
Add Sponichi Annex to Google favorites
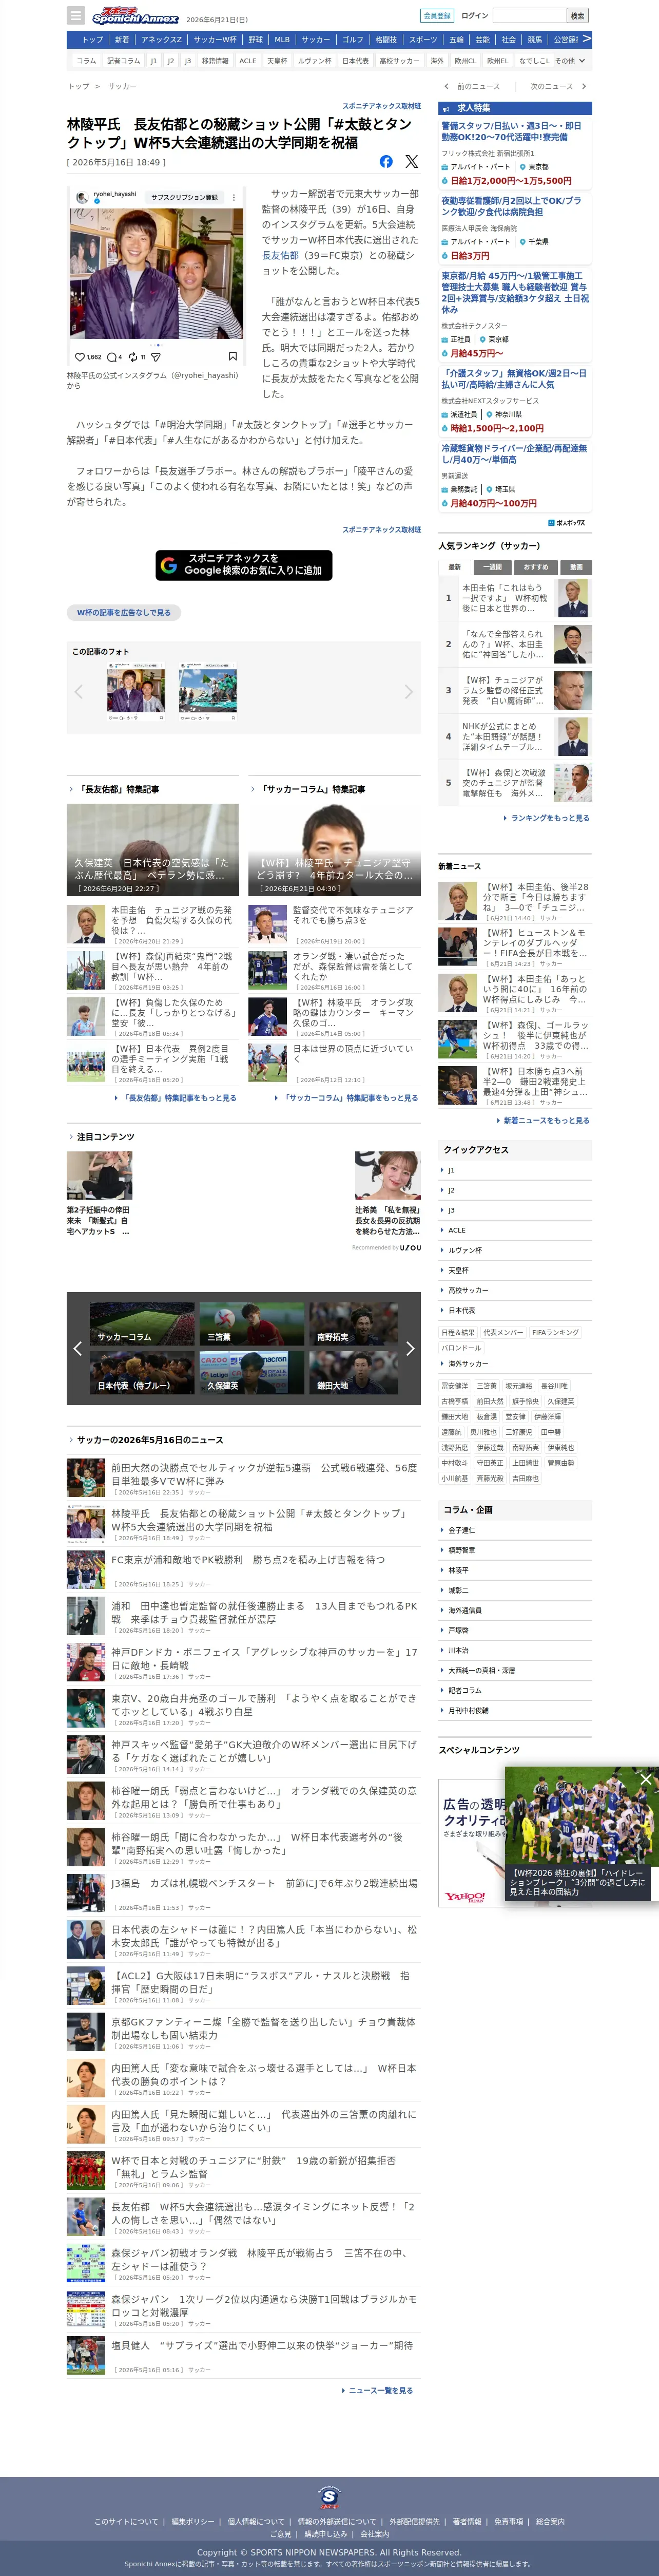244,565
